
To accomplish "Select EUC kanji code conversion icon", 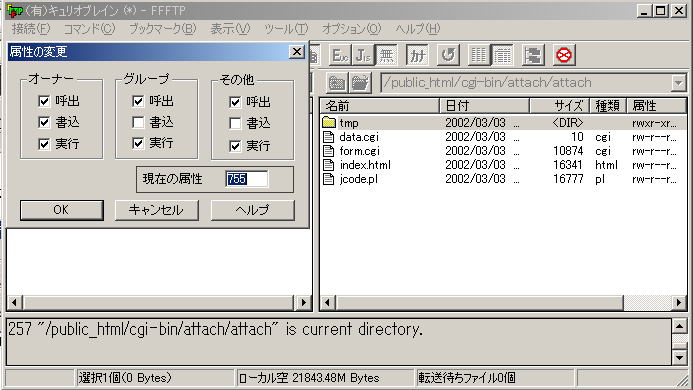I will (x=340, y=56).
